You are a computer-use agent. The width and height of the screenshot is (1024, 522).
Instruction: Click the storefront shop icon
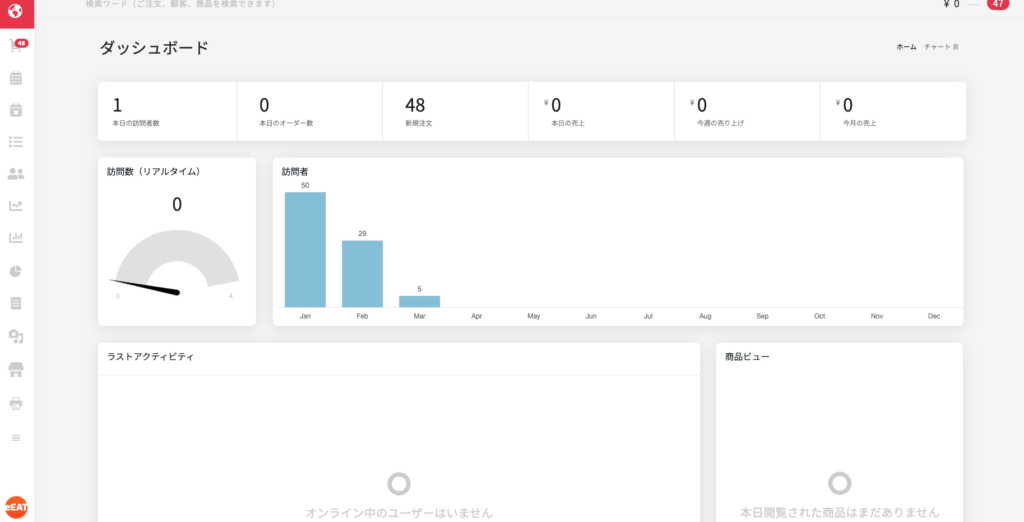(16, 370)
